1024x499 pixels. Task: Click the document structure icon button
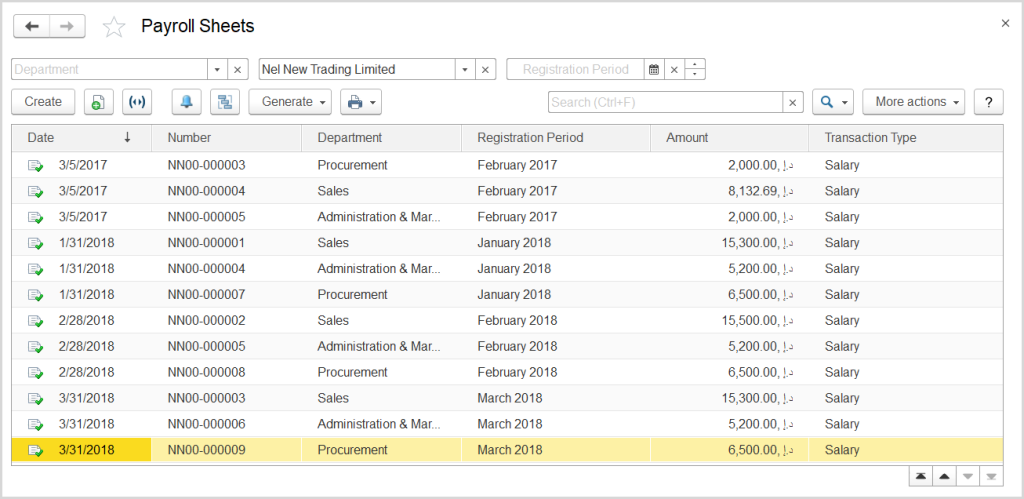tap(225, 102)
